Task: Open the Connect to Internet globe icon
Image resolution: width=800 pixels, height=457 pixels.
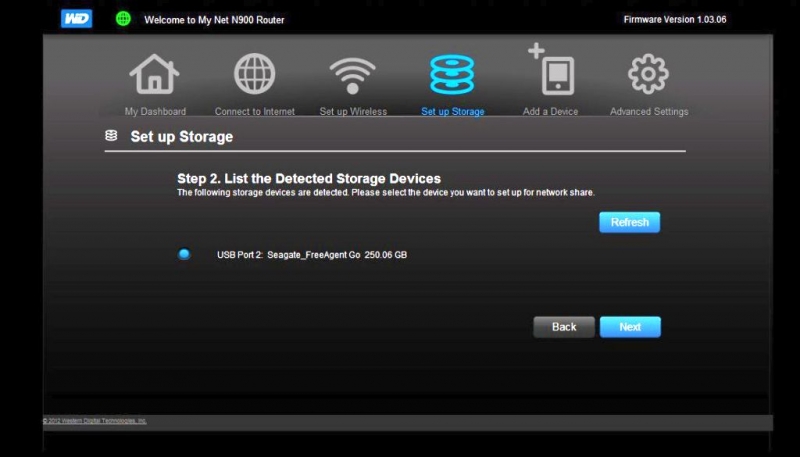Action: click(x=255, y=74)
